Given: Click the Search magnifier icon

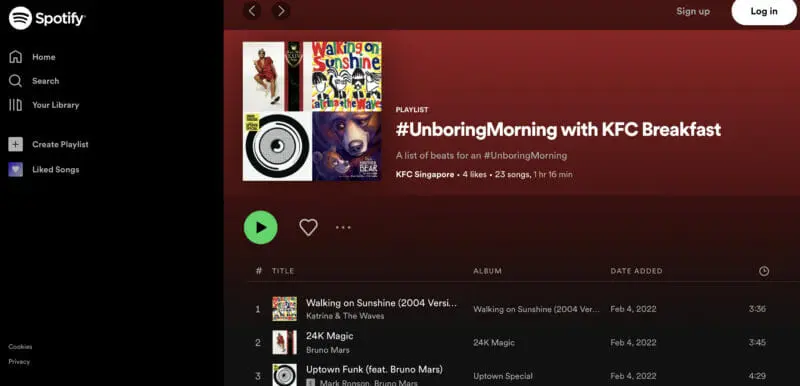Looking at the screenshot, I should point(15,81).
